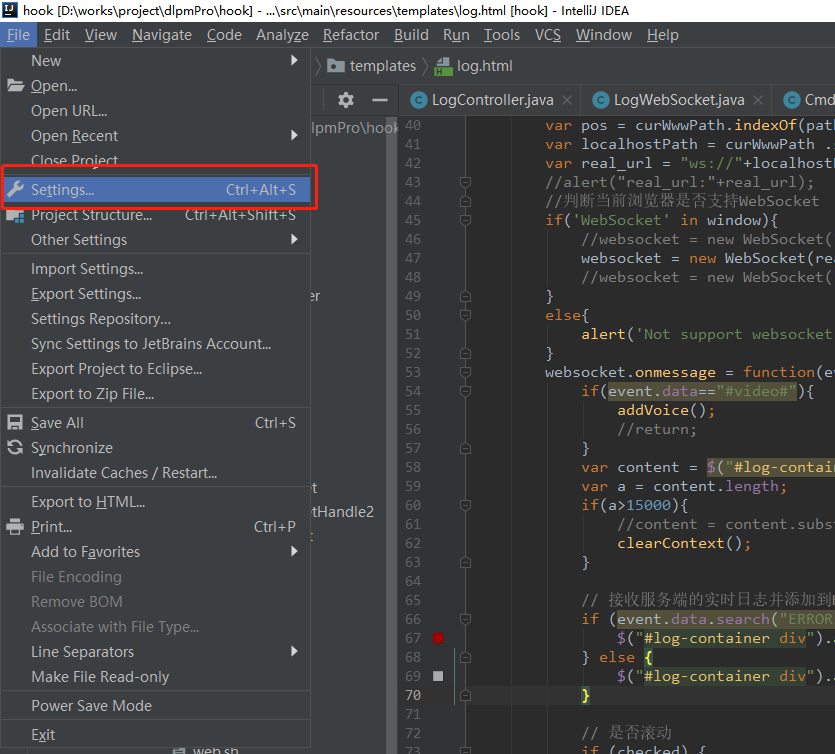This screenshot has width=835, height=754.
Task: Expand the Open Recent submenu arrow
Action: click(294, 135)
